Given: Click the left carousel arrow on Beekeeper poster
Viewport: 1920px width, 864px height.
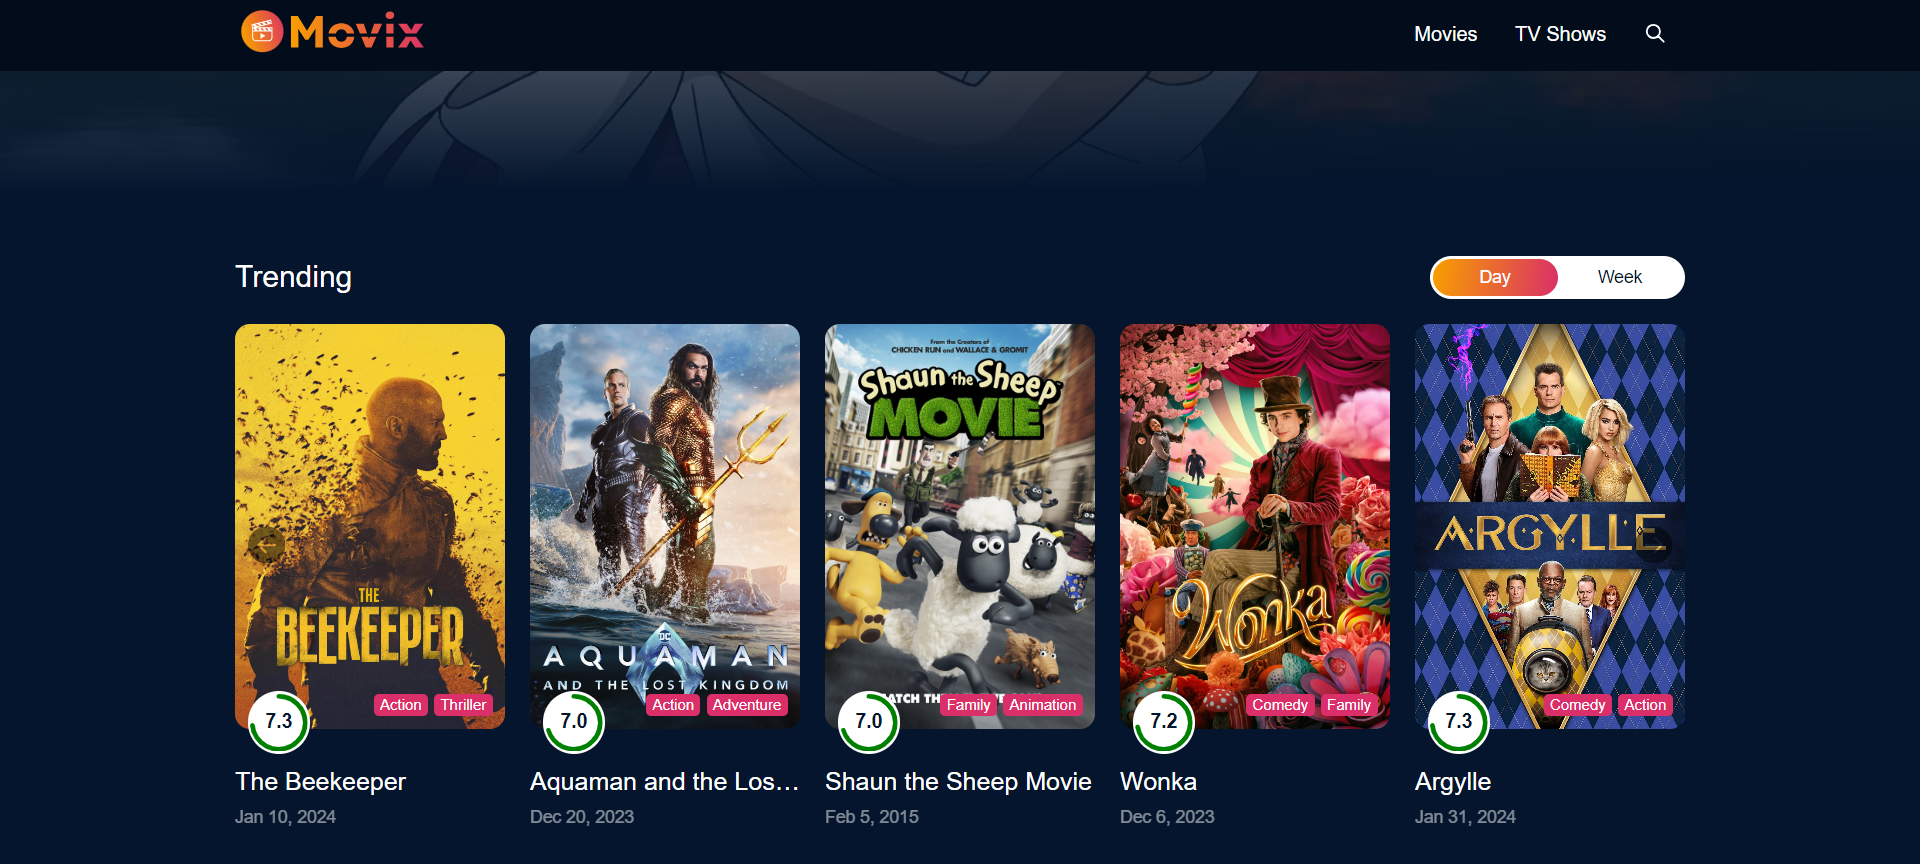Looking at the screenshot, I should coord(267,544).
